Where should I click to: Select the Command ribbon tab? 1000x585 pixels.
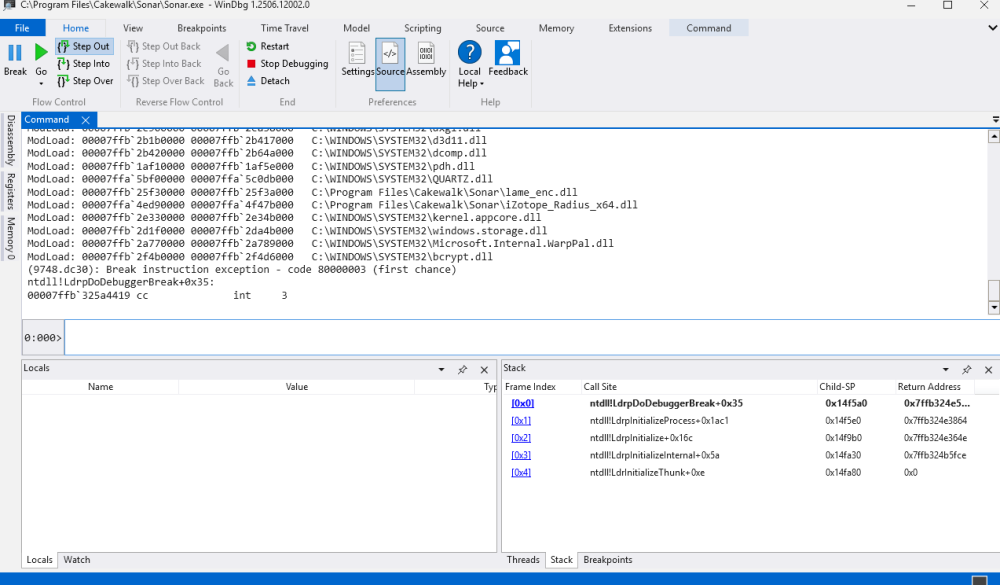click(709, 28)
